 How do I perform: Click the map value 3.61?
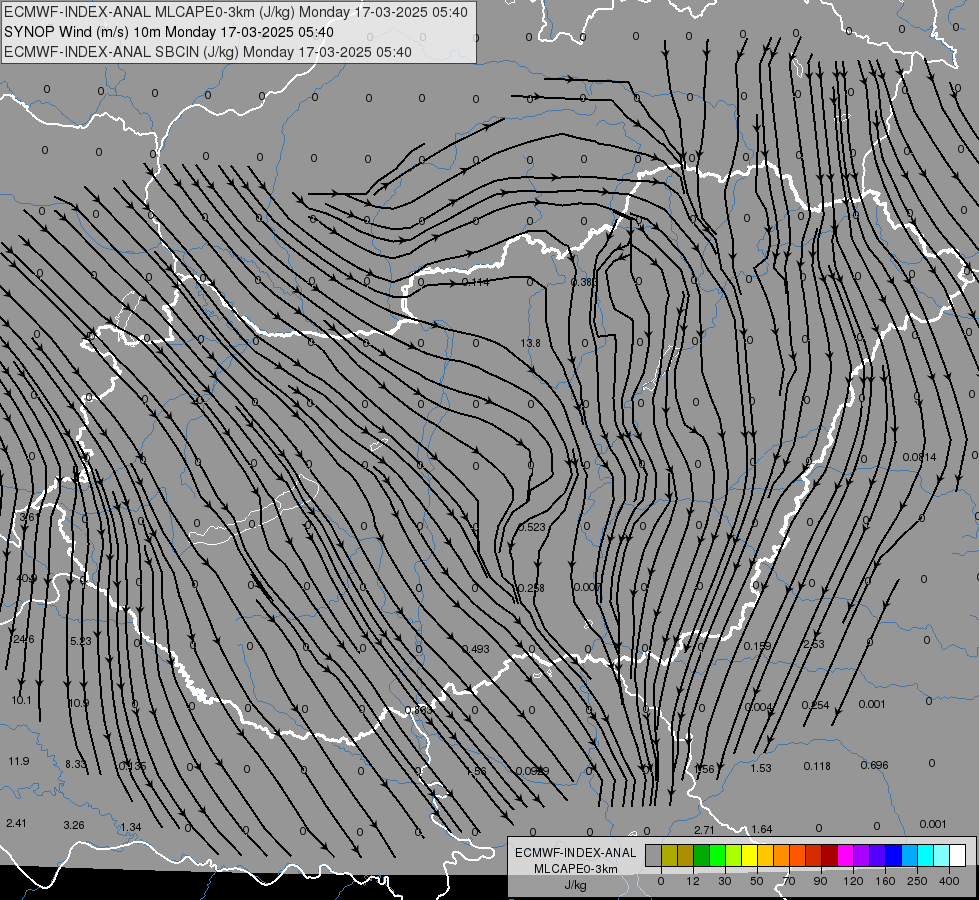point(28,517)
